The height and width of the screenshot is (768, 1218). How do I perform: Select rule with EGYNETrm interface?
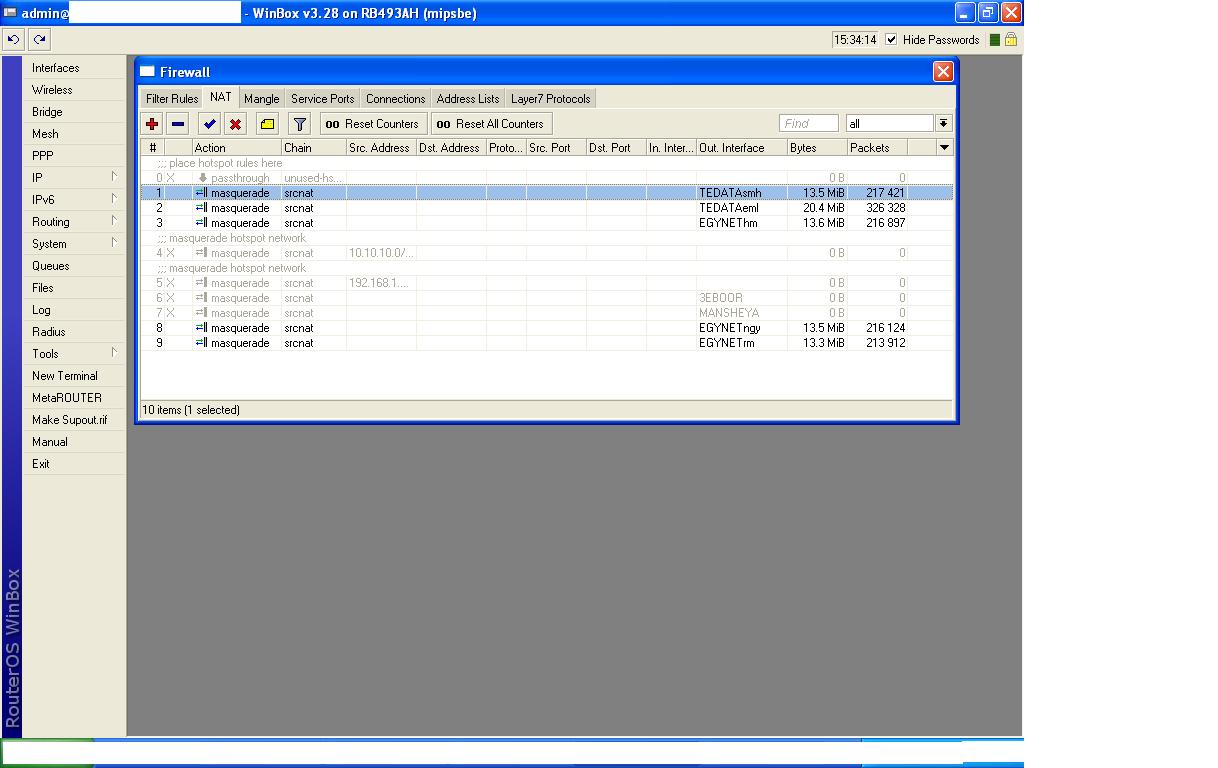point(547,343)
